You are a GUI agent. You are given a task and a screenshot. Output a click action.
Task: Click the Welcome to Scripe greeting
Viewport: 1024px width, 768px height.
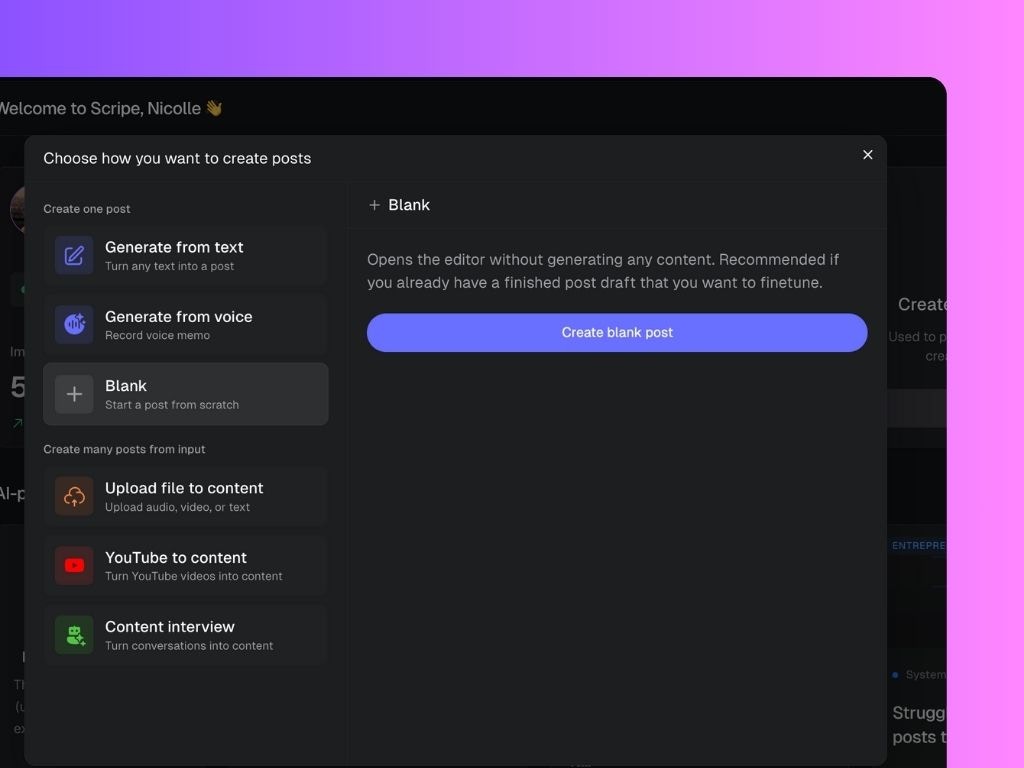tap(110, 108)
